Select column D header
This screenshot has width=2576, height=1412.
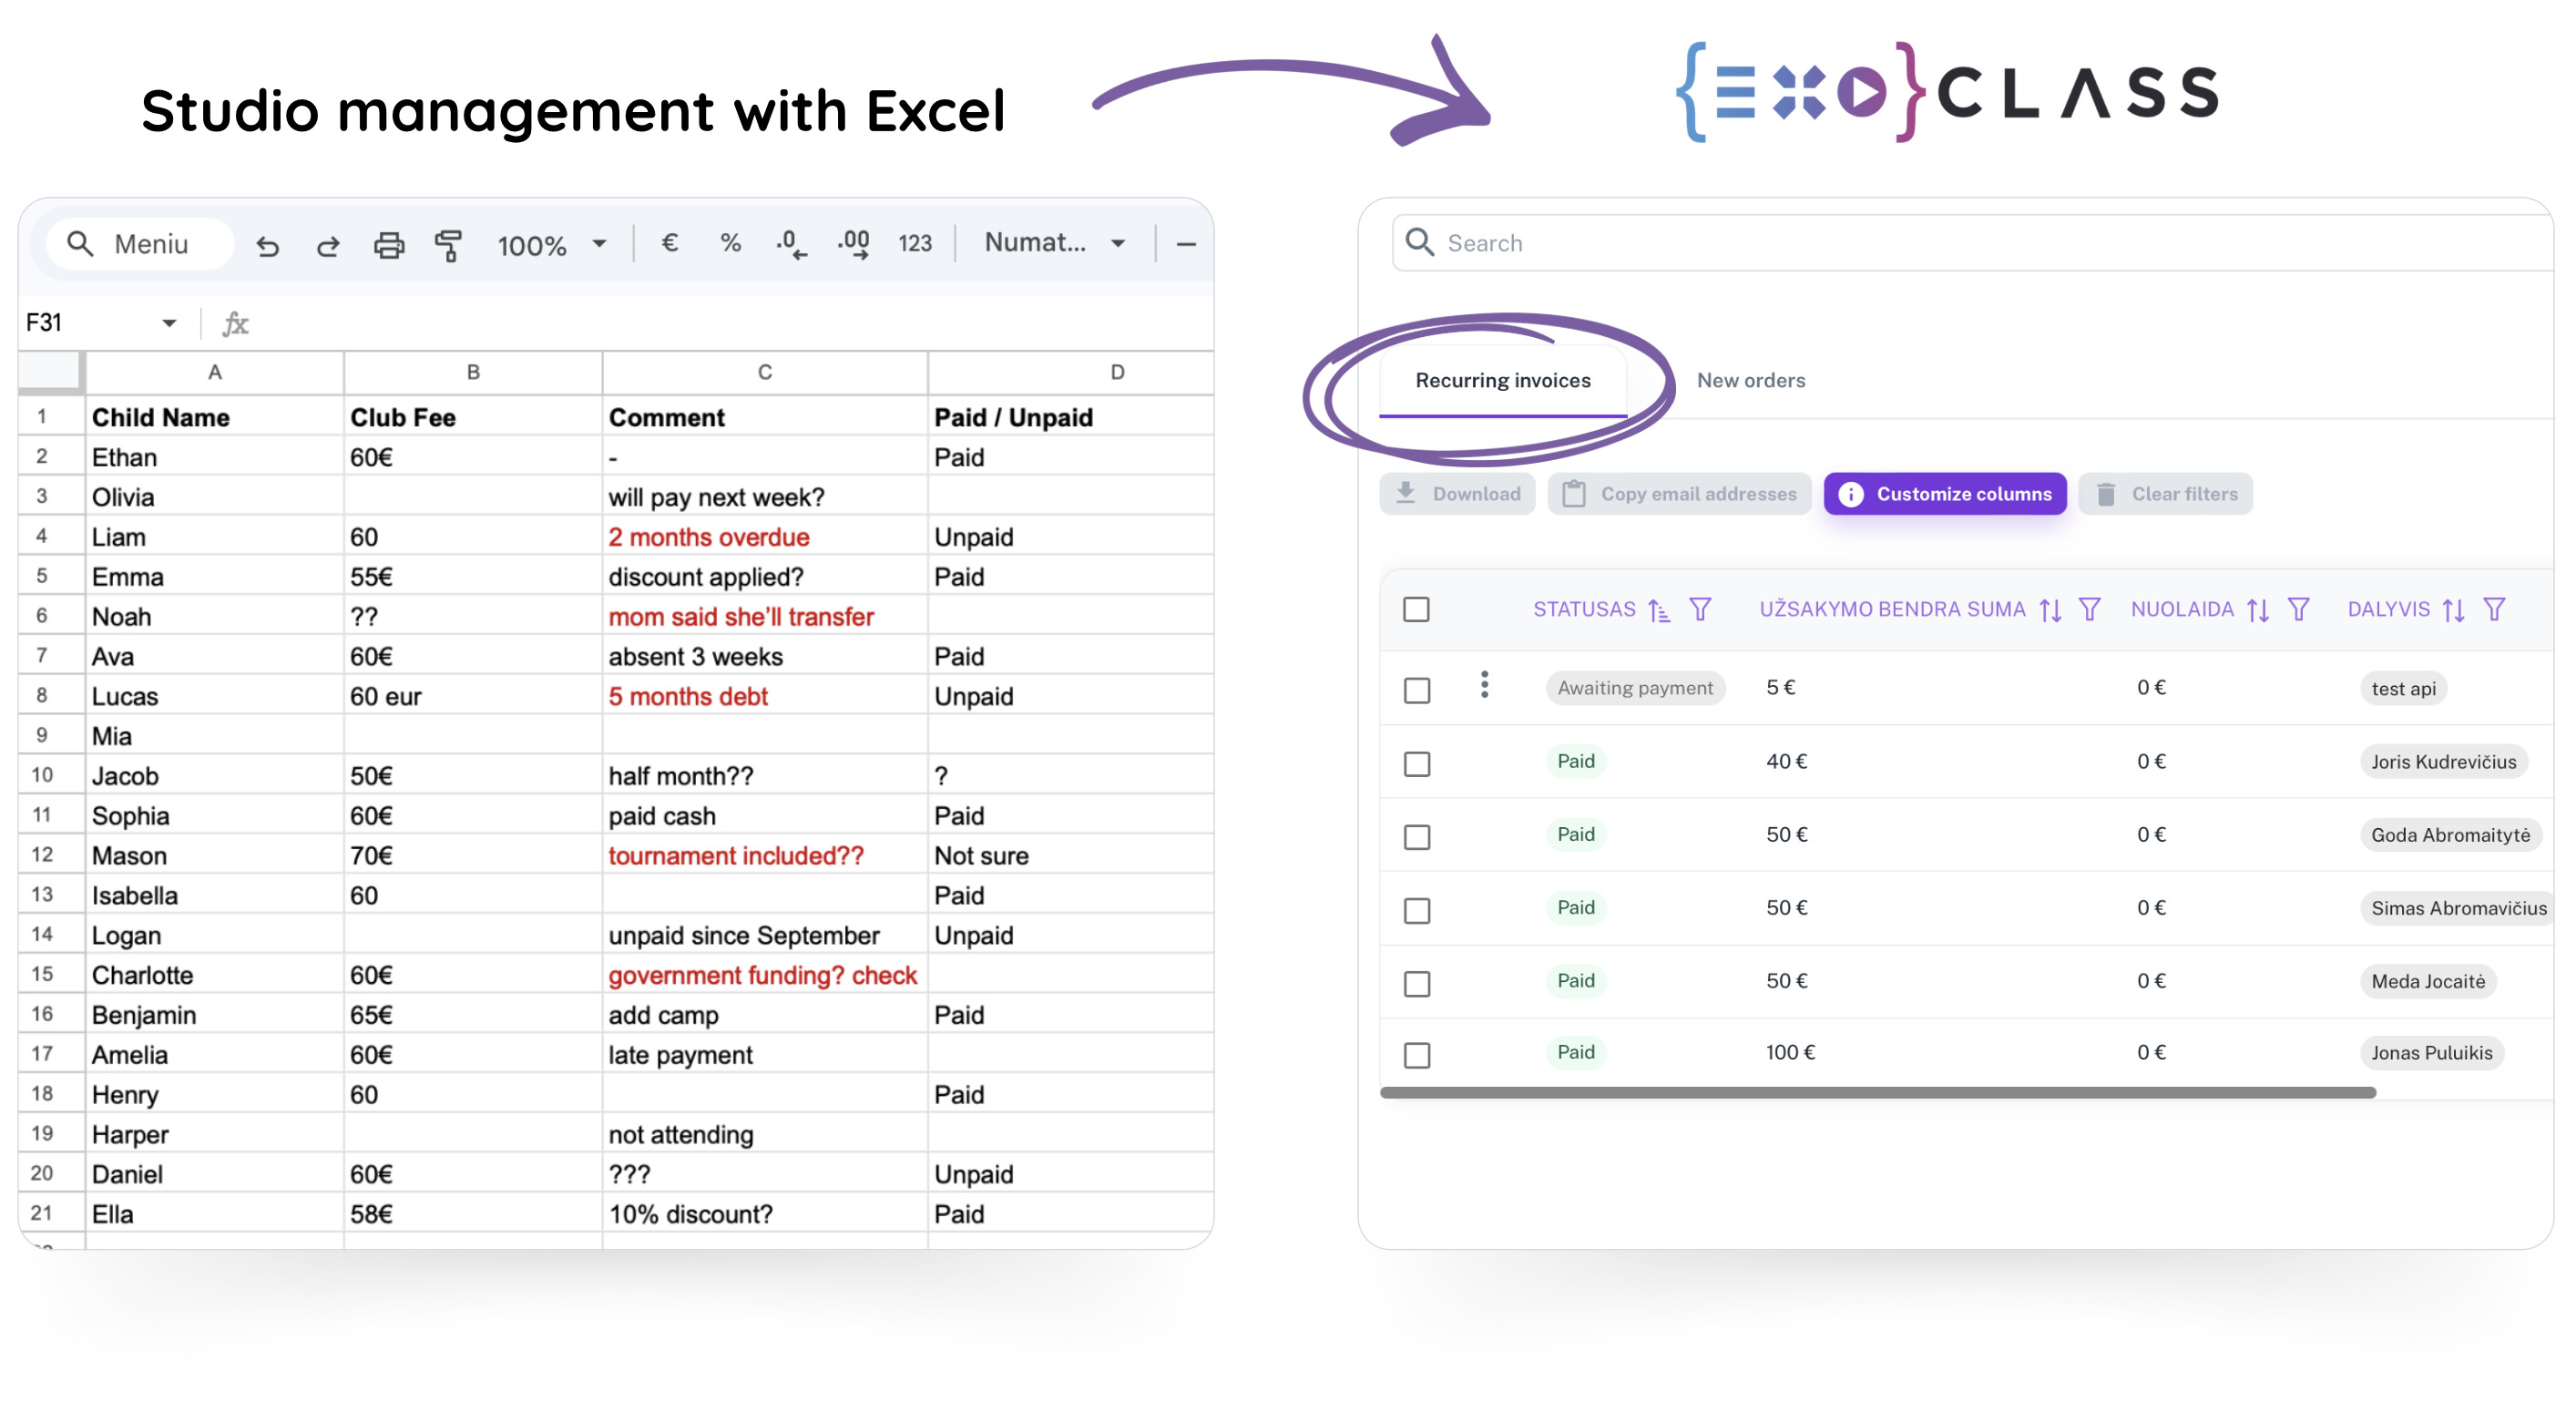click(1071, 372)
